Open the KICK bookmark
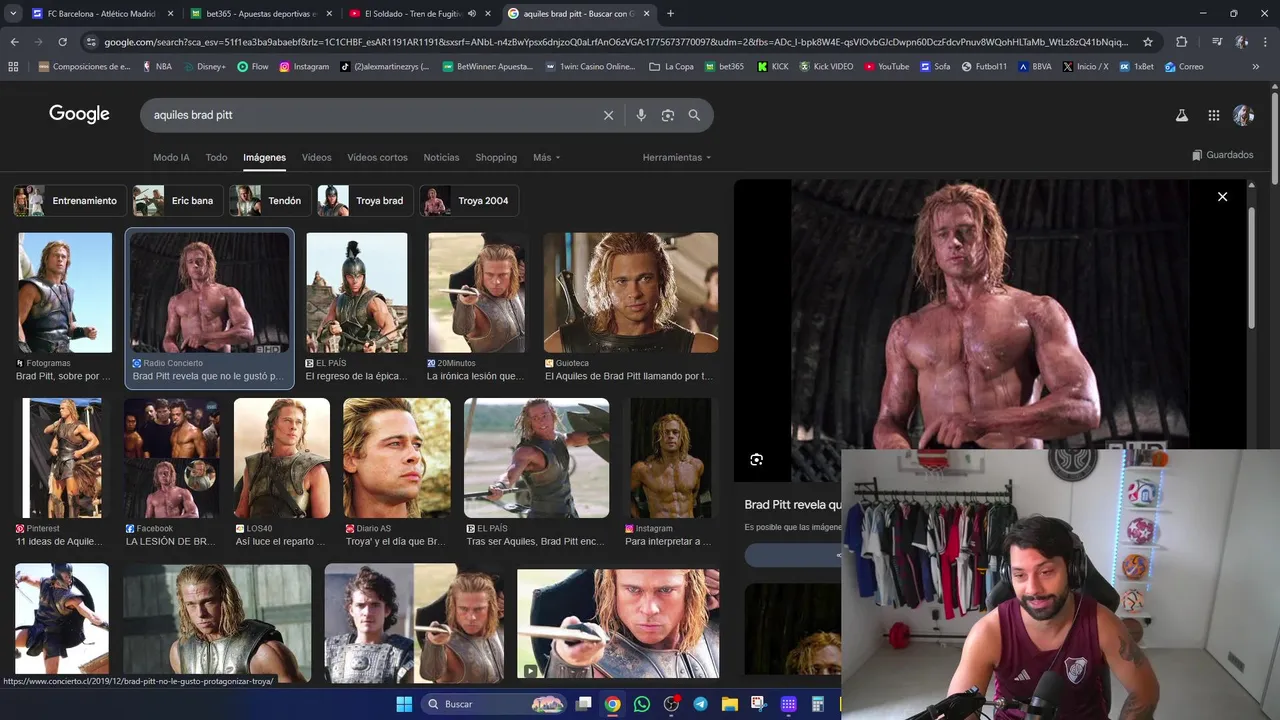This screenshot has height=720, width=1280. coord(773,67)
